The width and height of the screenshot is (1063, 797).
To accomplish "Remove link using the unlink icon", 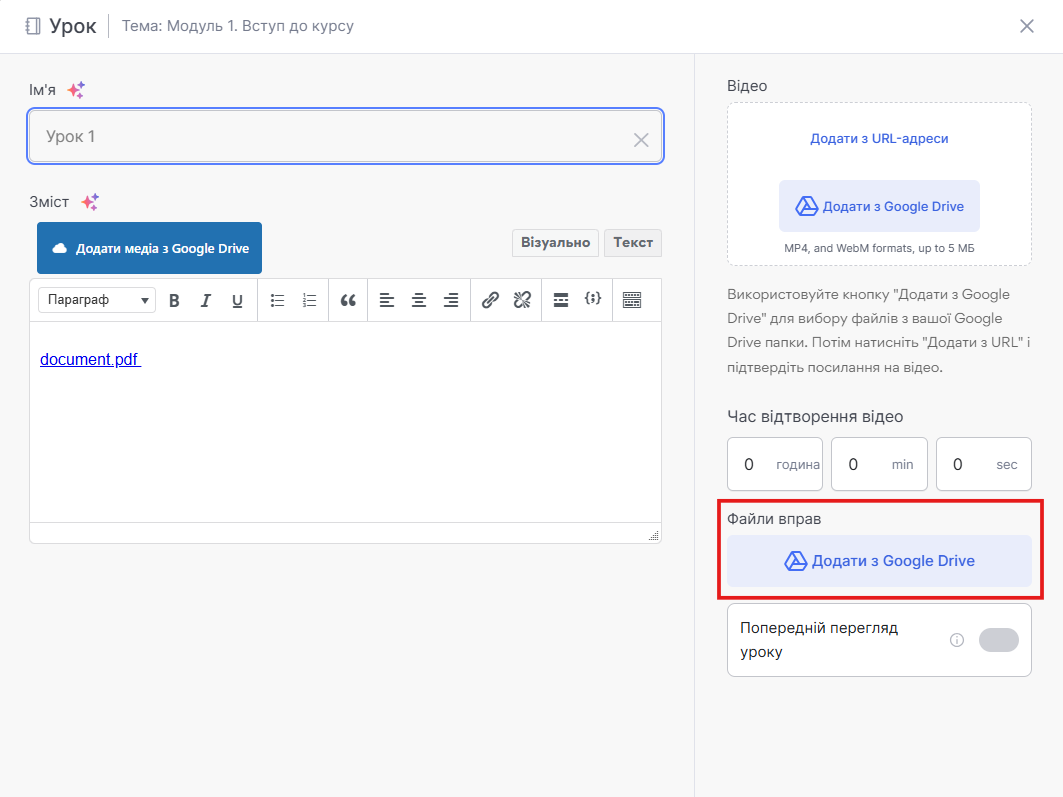I will [x=521, y=300].
